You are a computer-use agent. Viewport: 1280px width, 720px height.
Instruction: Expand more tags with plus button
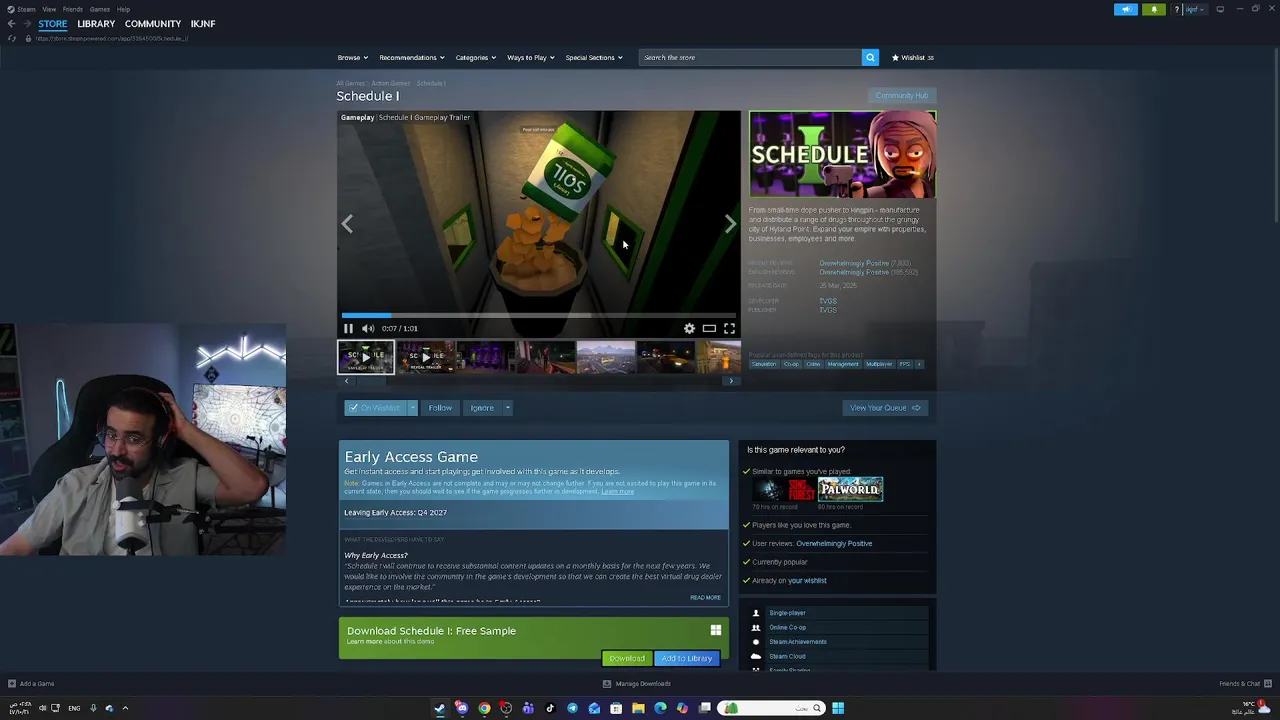(x=919, y=364)
